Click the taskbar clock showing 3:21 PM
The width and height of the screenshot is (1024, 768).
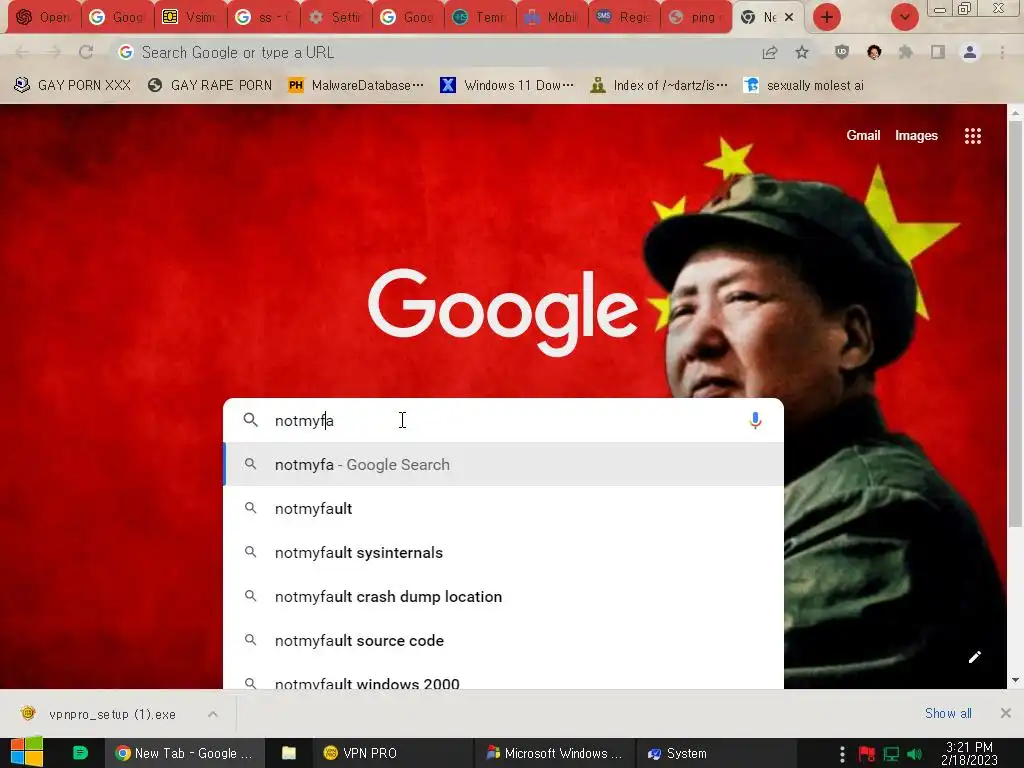click(969, 753)
